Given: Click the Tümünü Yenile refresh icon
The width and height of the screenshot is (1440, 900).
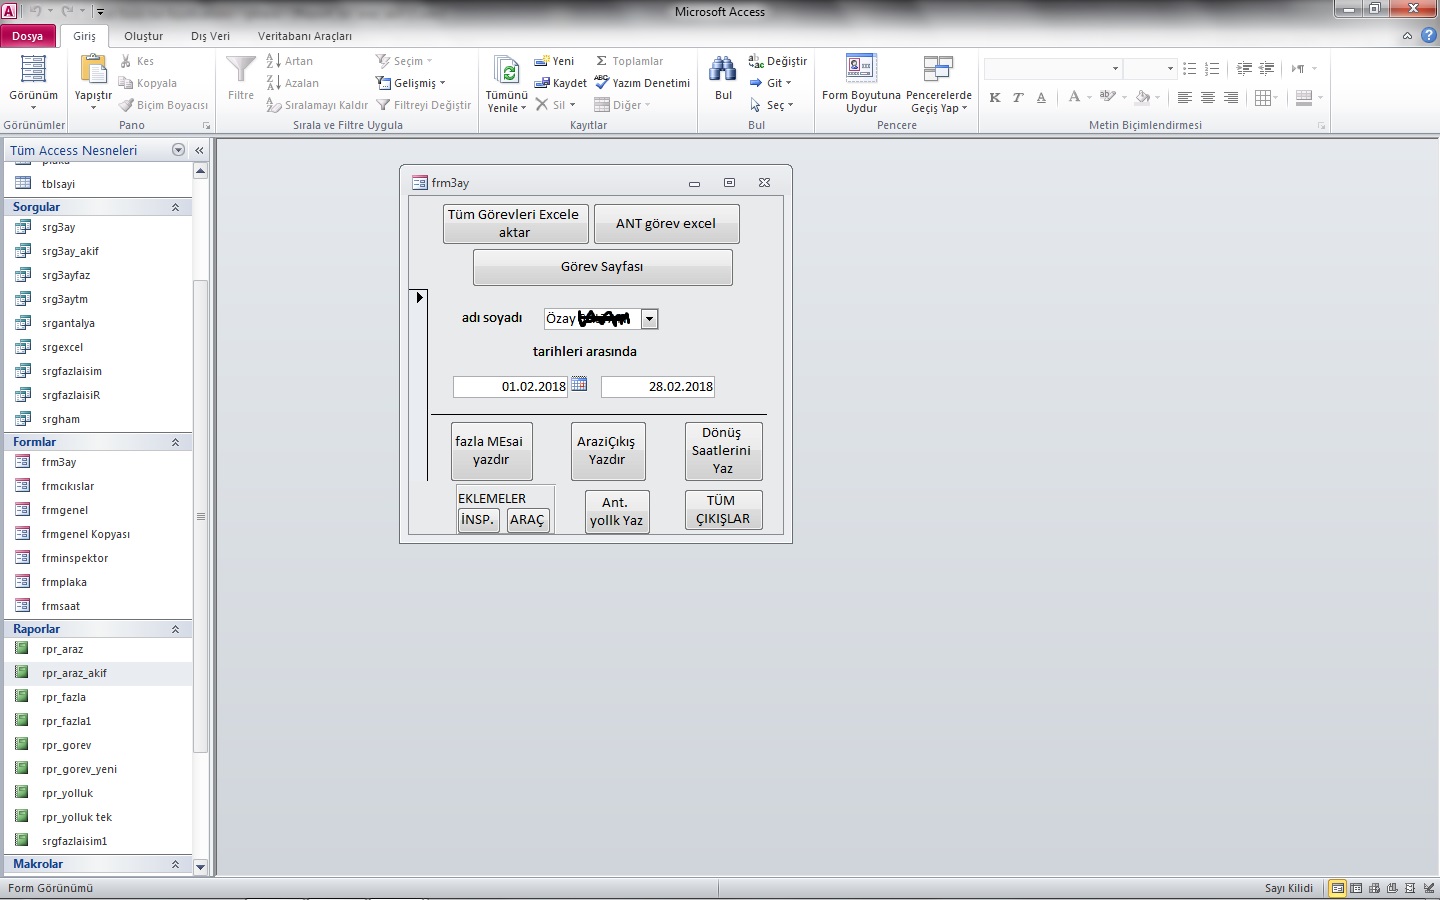Looking at the screenshot, I should coord(507,71).
